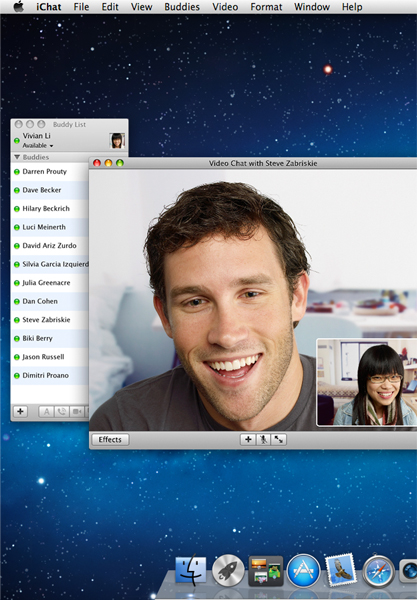Viewport: 417px width, 600px height.
Task: Open the Window menu
Action: click(x=312, y=7)
